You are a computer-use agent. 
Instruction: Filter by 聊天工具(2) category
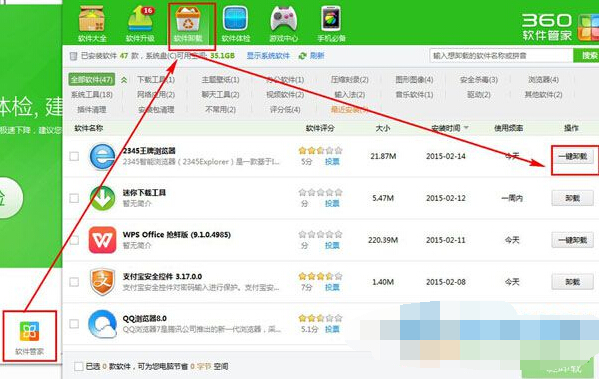pyautogui.click(x=220, y=94)
